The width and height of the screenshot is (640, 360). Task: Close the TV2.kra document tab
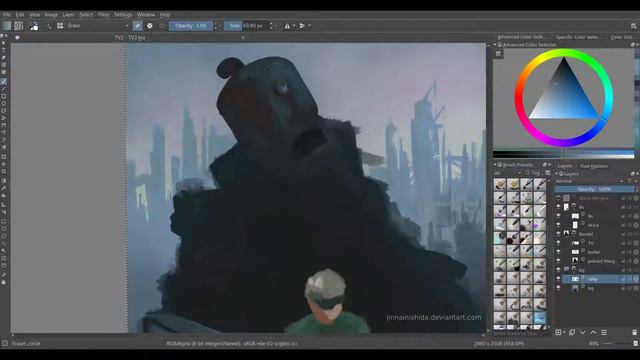pyautogui.click(x=243, y=38)
